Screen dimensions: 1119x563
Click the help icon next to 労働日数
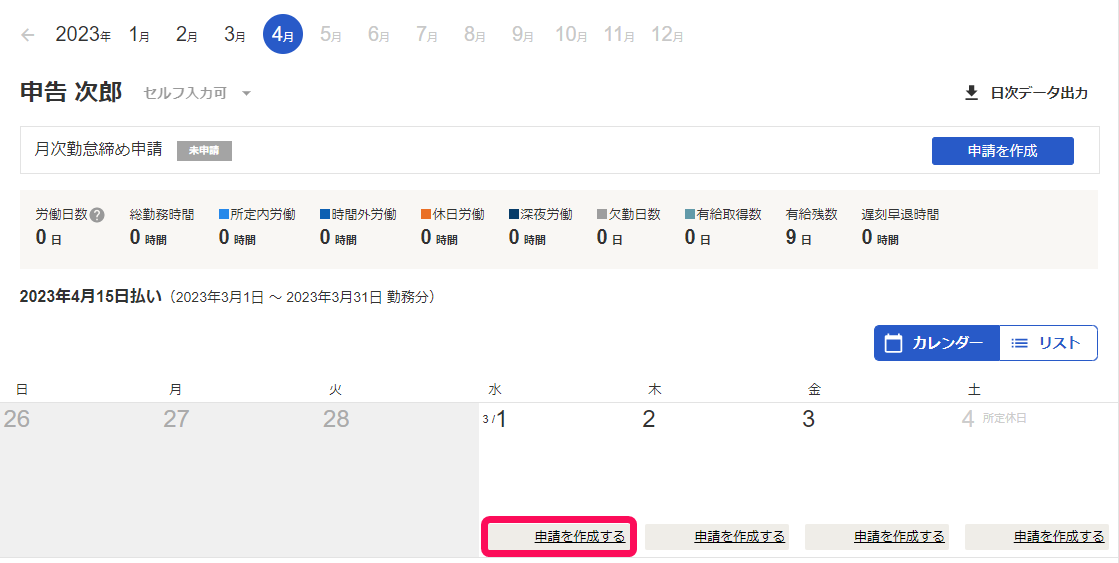pos(97,215)
